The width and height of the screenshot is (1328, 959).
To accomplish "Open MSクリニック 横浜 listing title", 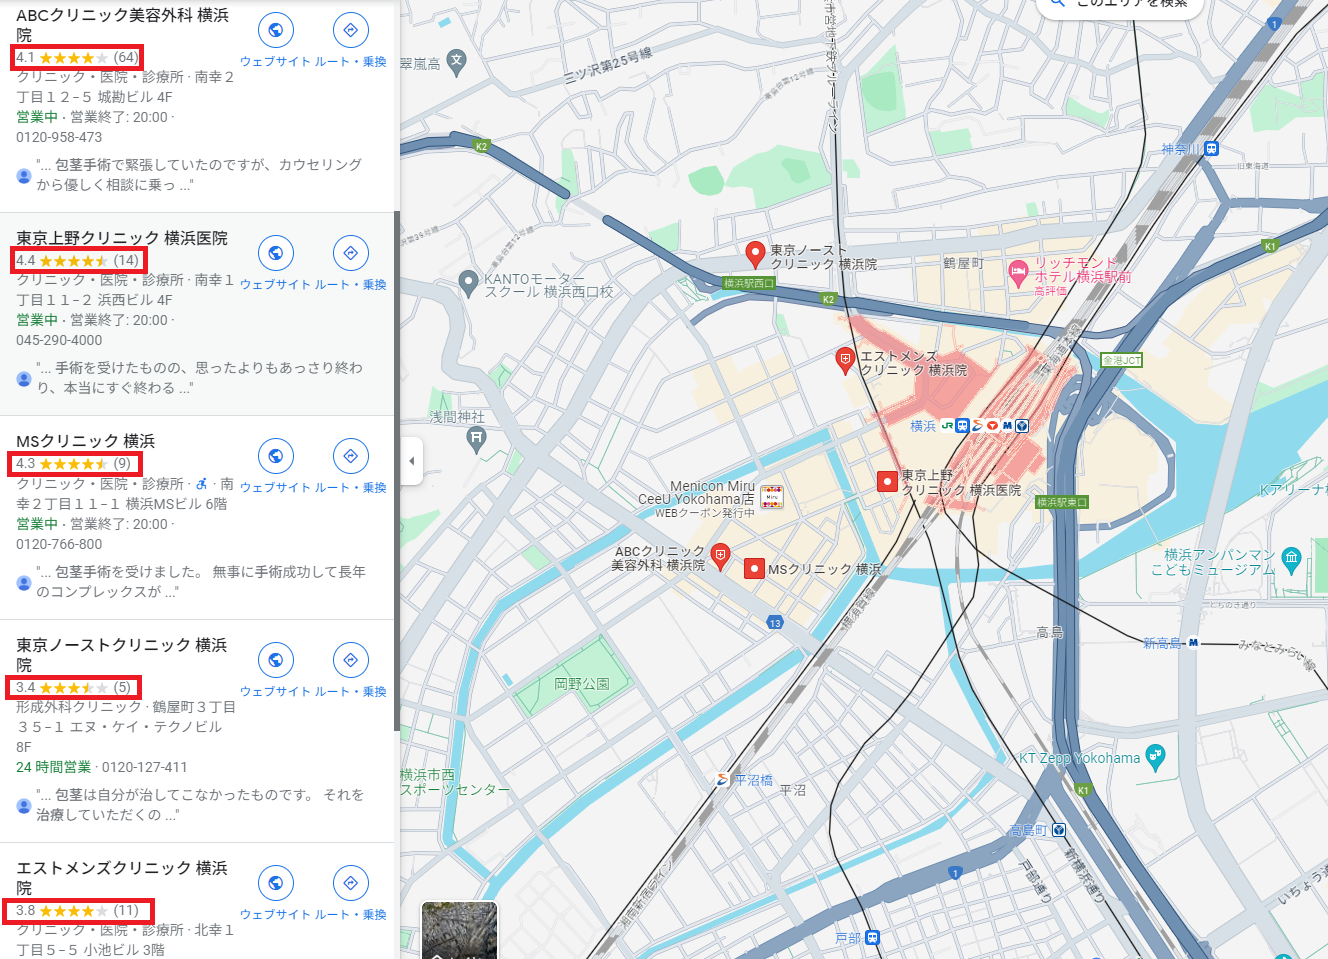I will (86, 441).
